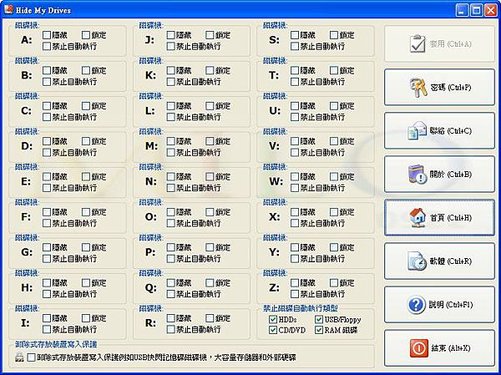Click the envelope contact icon (Ctrl+C)
The image size is (501, 375).
[x=418, y=131]
